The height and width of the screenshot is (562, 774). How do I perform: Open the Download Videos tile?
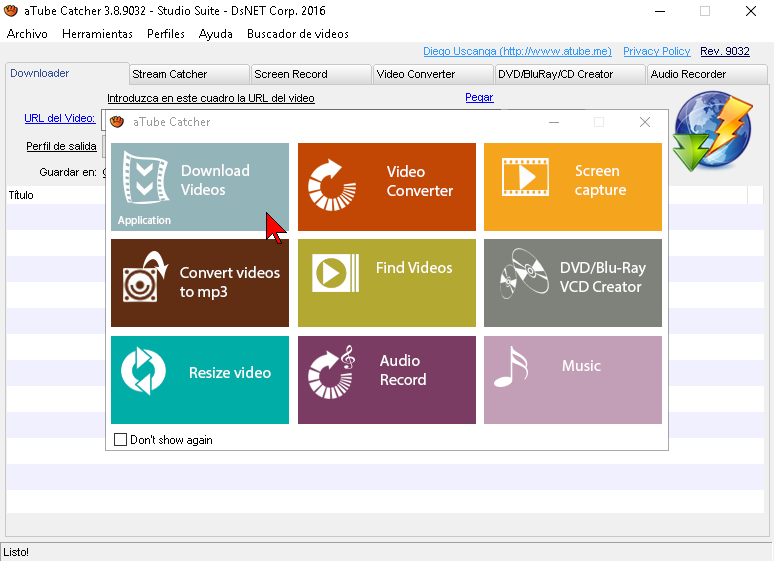tap(199, 187)
